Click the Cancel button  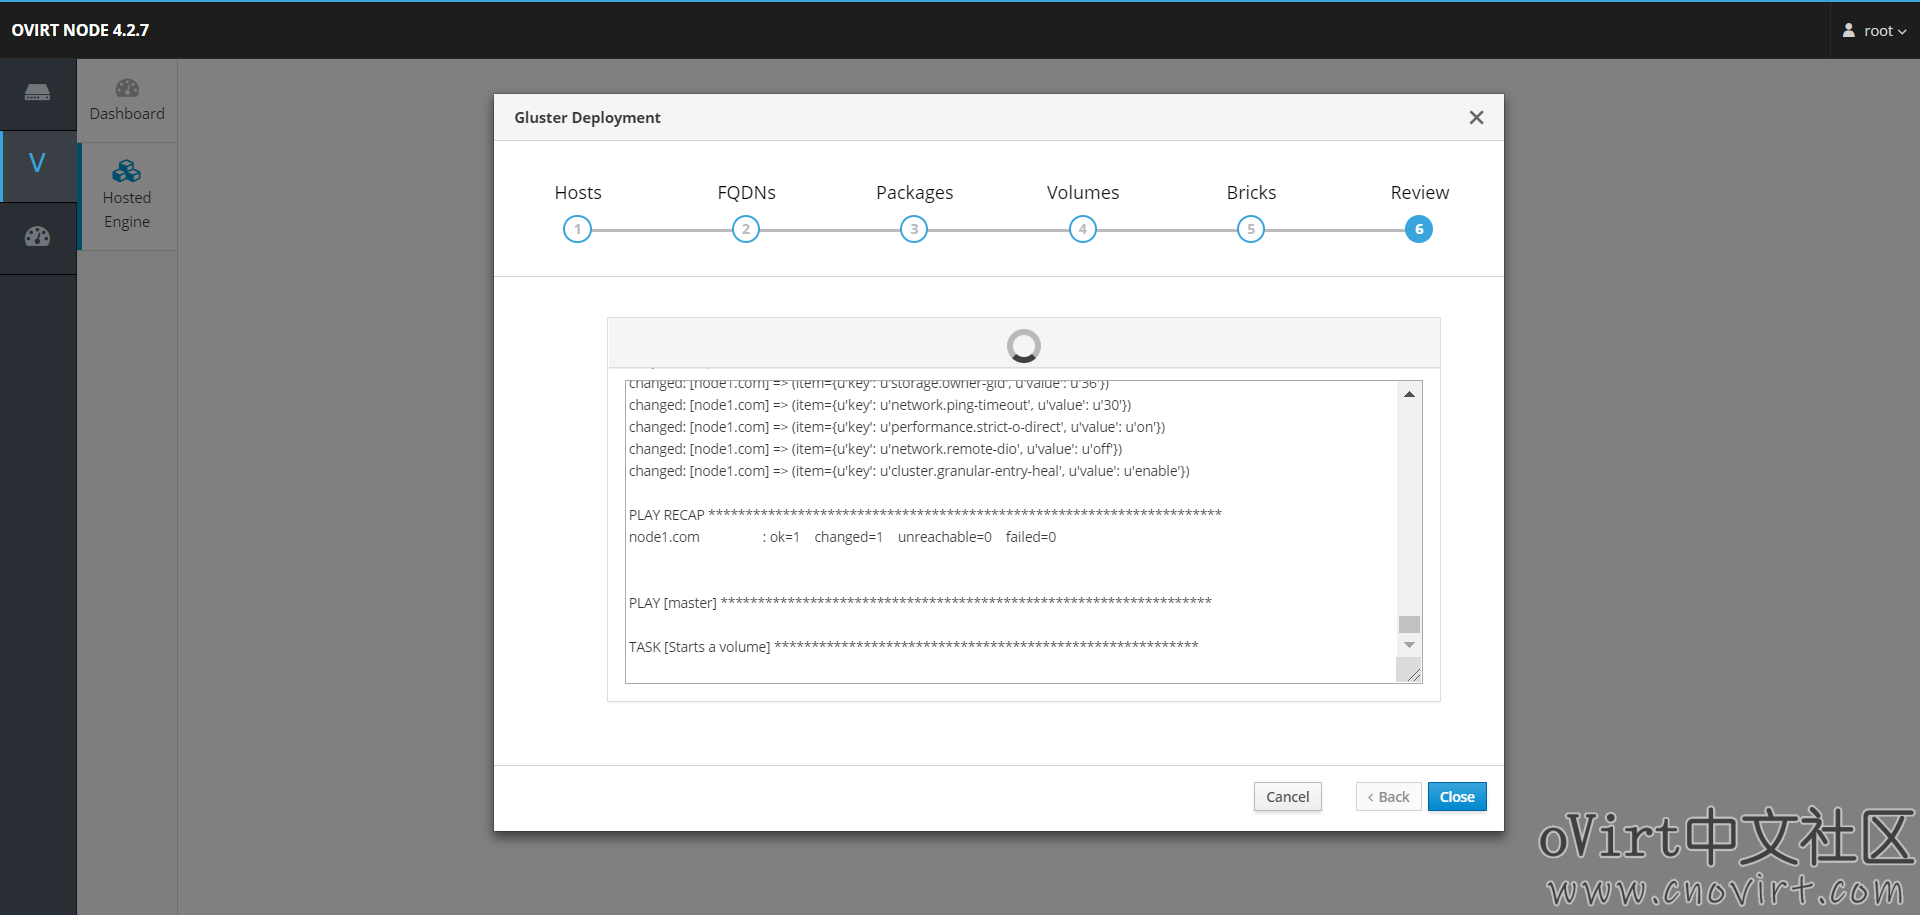click(x=1288, y=797)
